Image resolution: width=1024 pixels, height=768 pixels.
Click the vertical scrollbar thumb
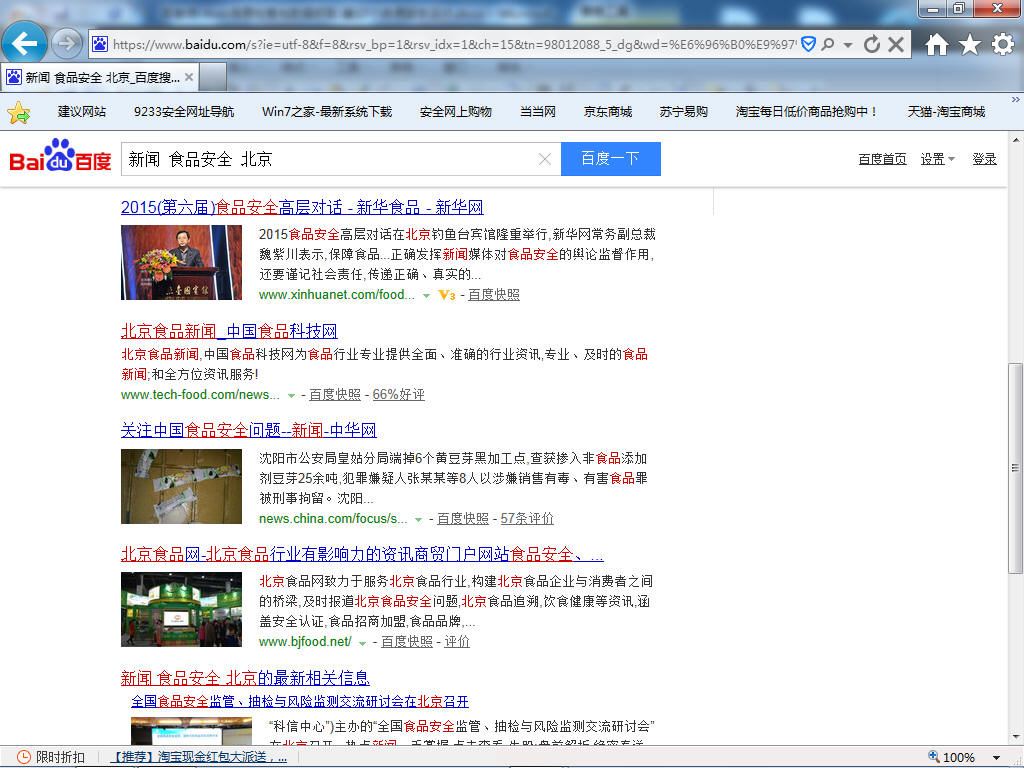(x=1016, y=468)
